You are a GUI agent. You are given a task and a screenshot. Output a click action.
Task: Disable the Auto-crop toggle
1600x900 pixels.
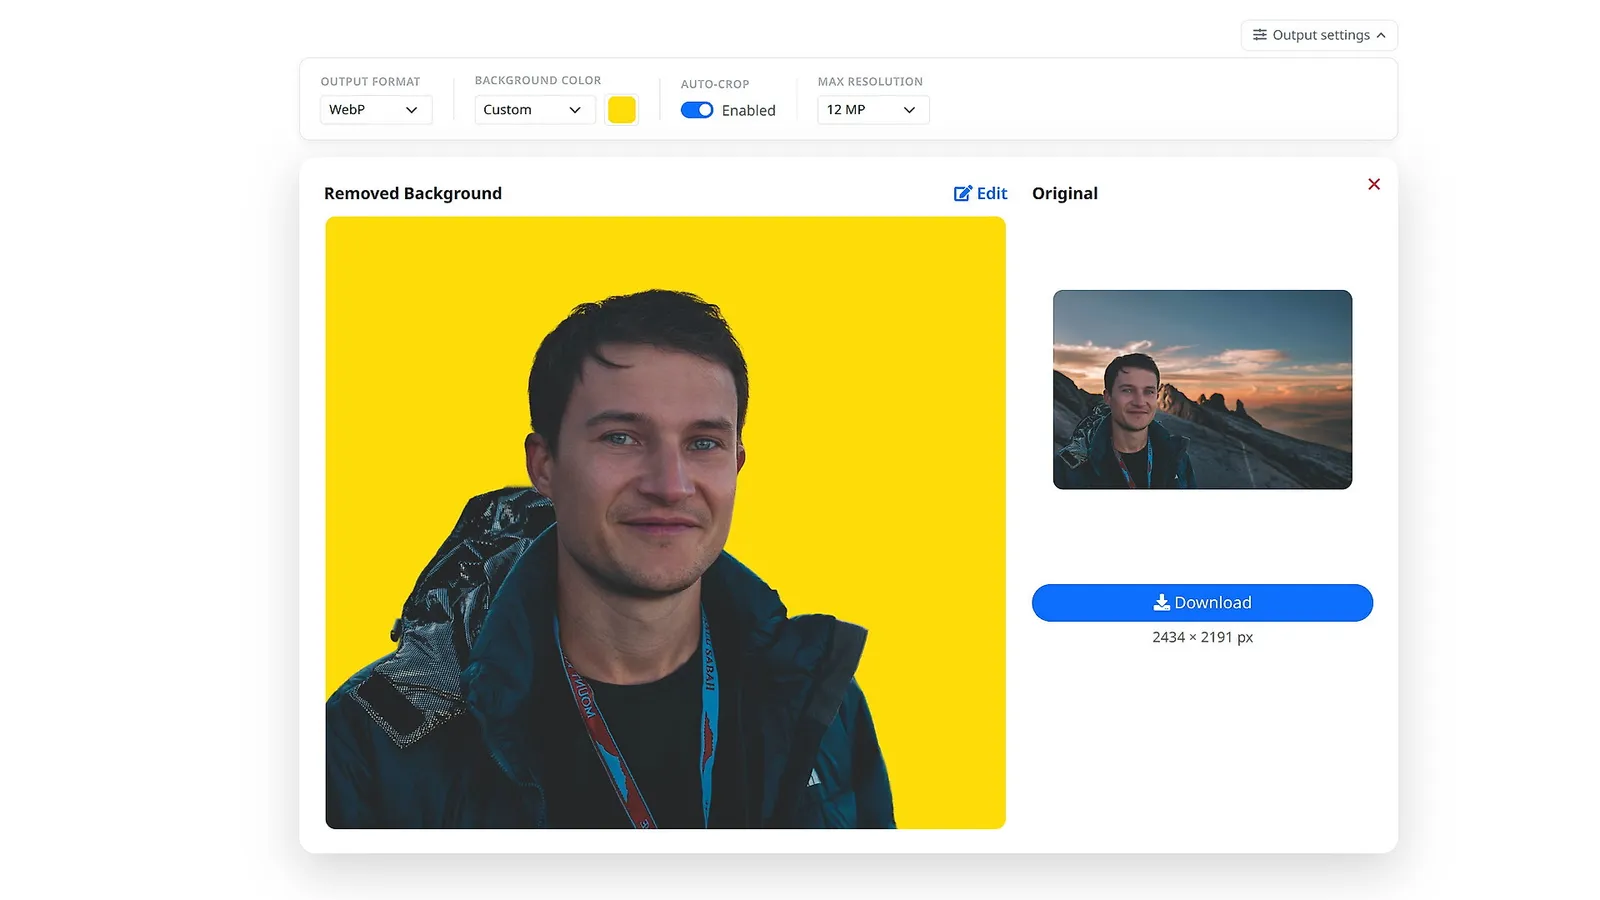(697, 110)
